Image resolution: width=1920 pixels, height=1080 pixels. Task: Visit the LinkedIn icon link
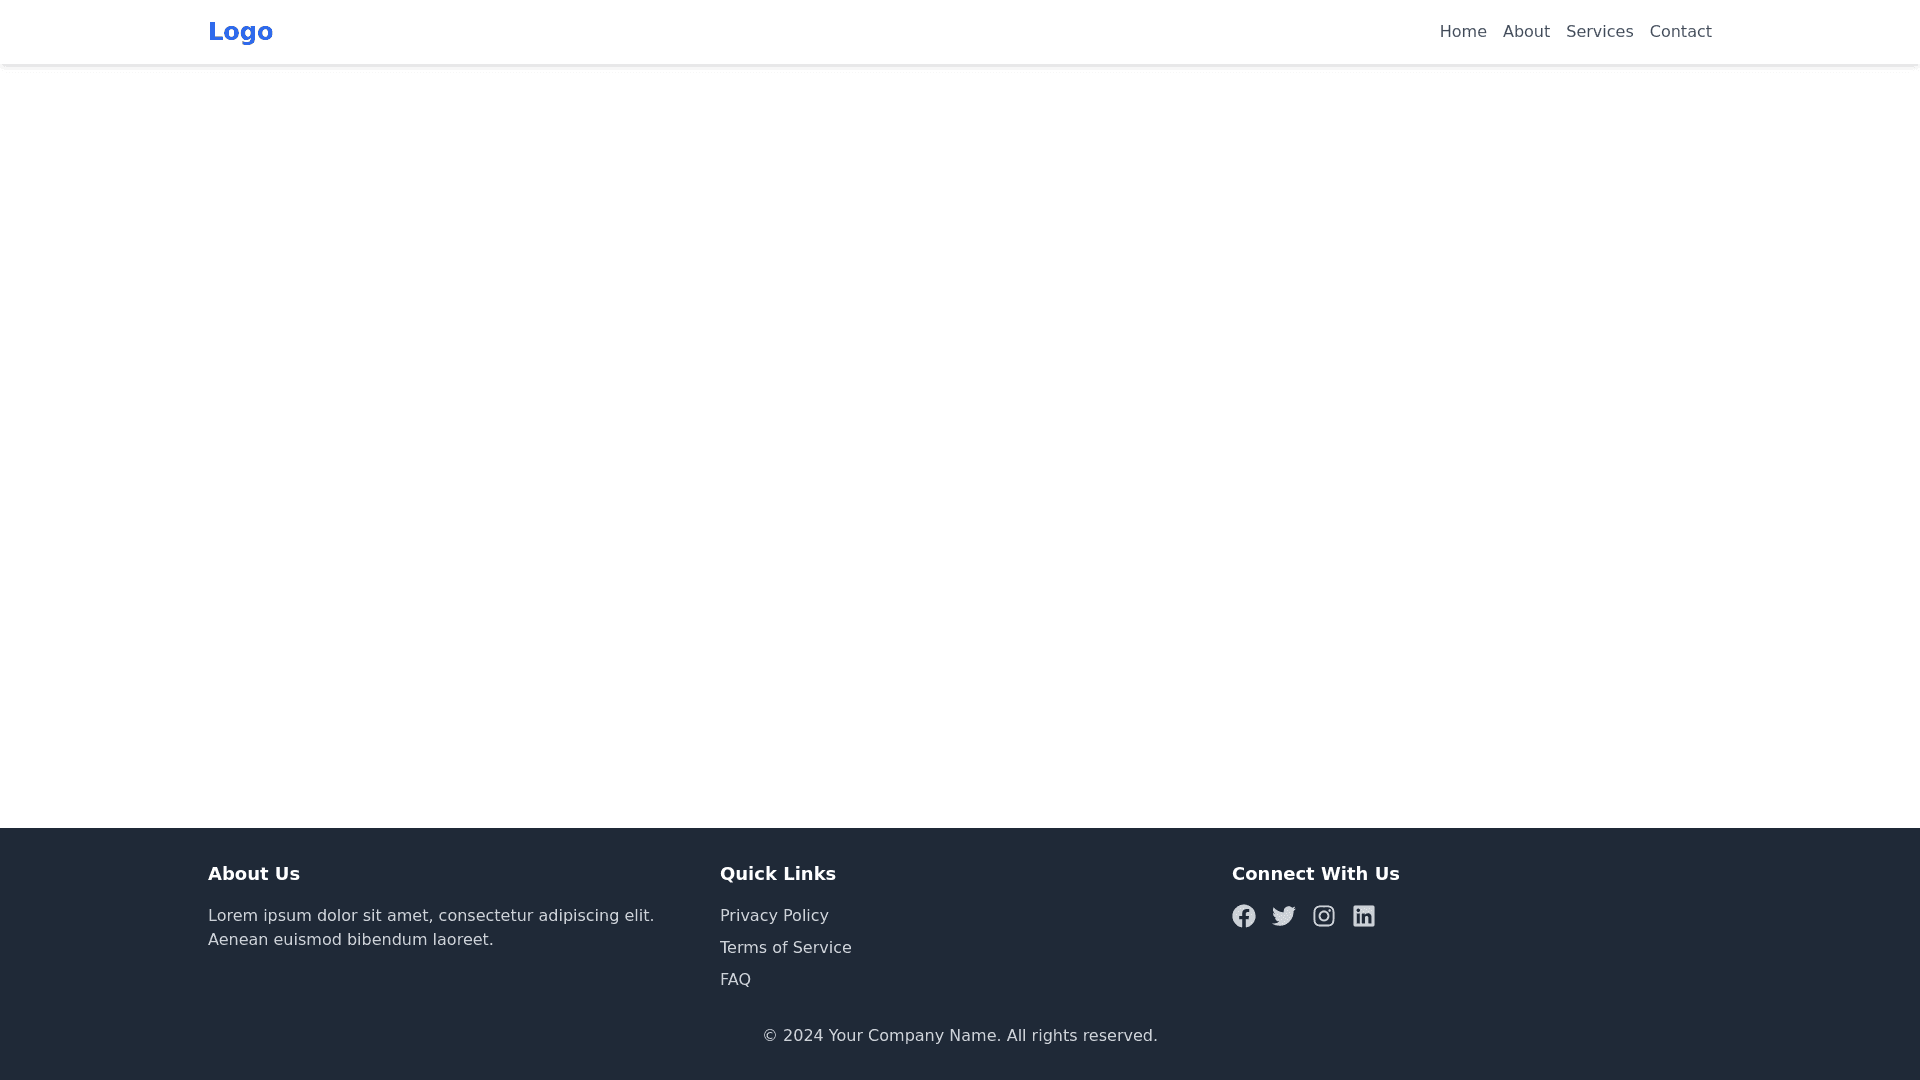1364,916
